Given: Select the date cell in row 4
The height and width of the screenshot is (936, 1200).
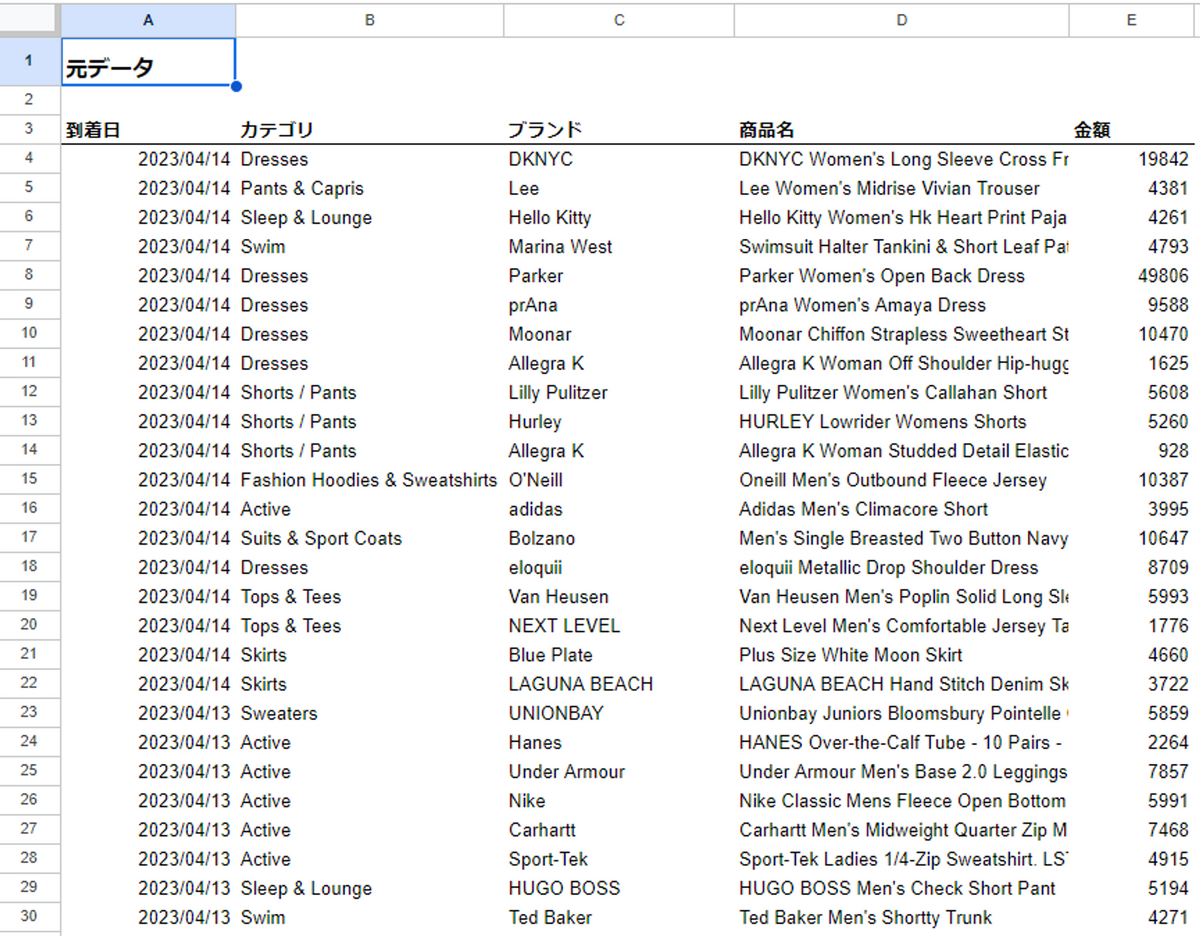Looking at the screenshot, I should pos(148,159).
